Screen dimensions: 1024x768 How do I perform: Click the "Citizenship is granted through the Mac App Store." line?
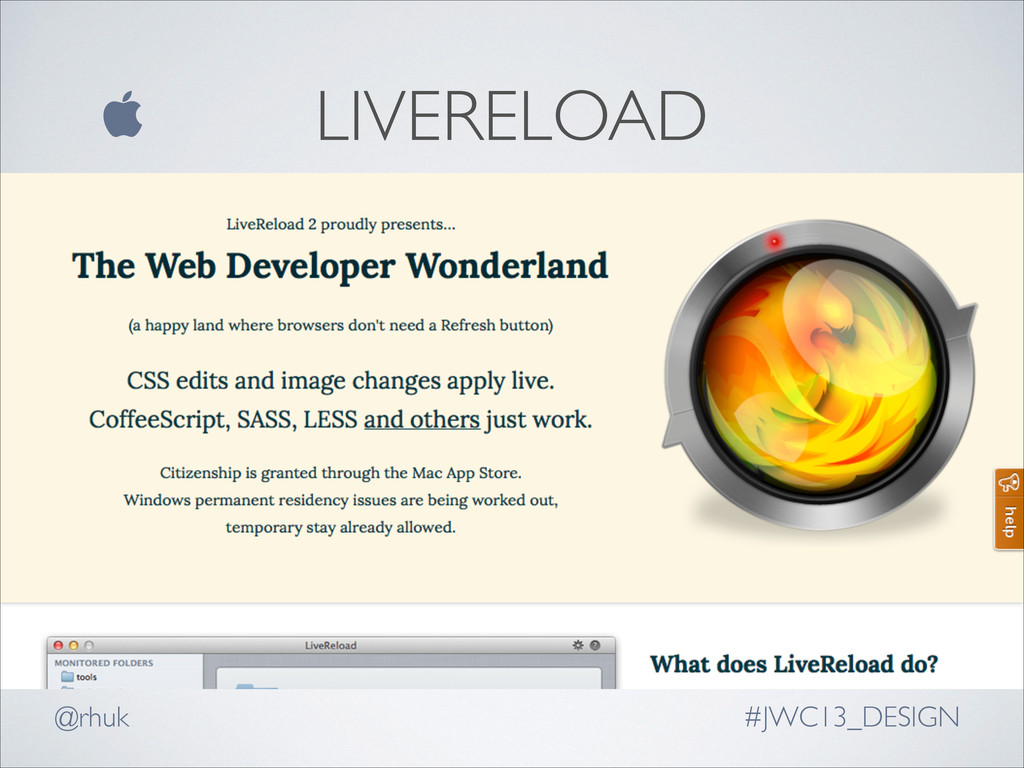(341, 473)
